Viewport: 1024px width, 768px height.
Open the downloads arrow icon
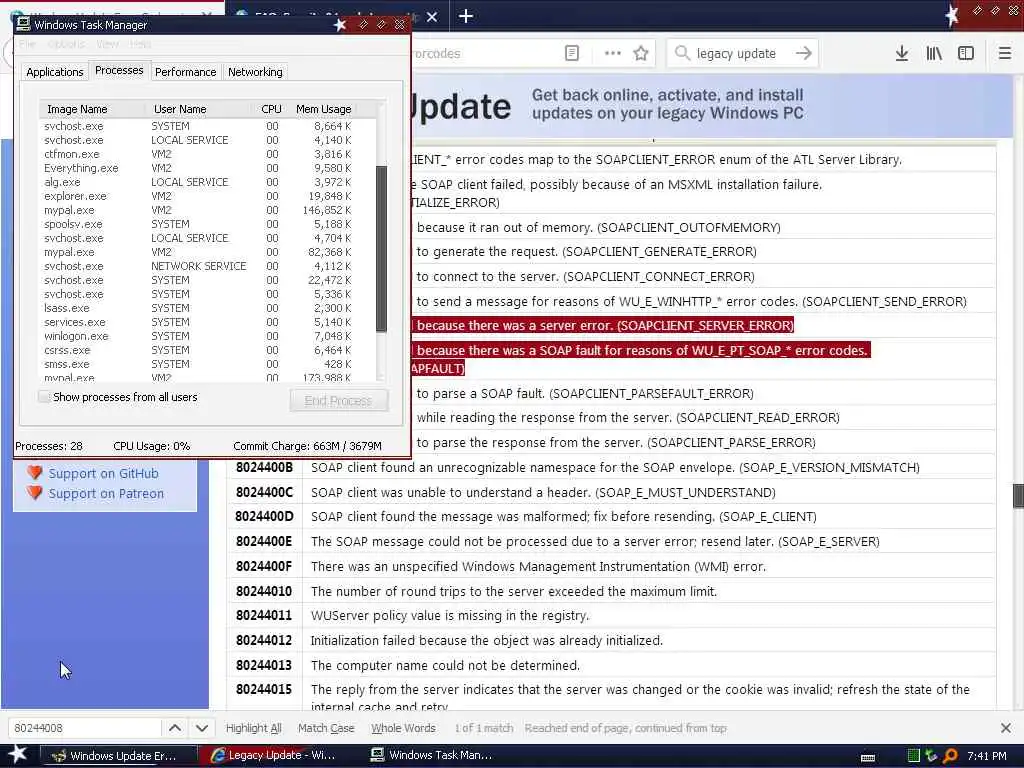click(x=902, y=53)
